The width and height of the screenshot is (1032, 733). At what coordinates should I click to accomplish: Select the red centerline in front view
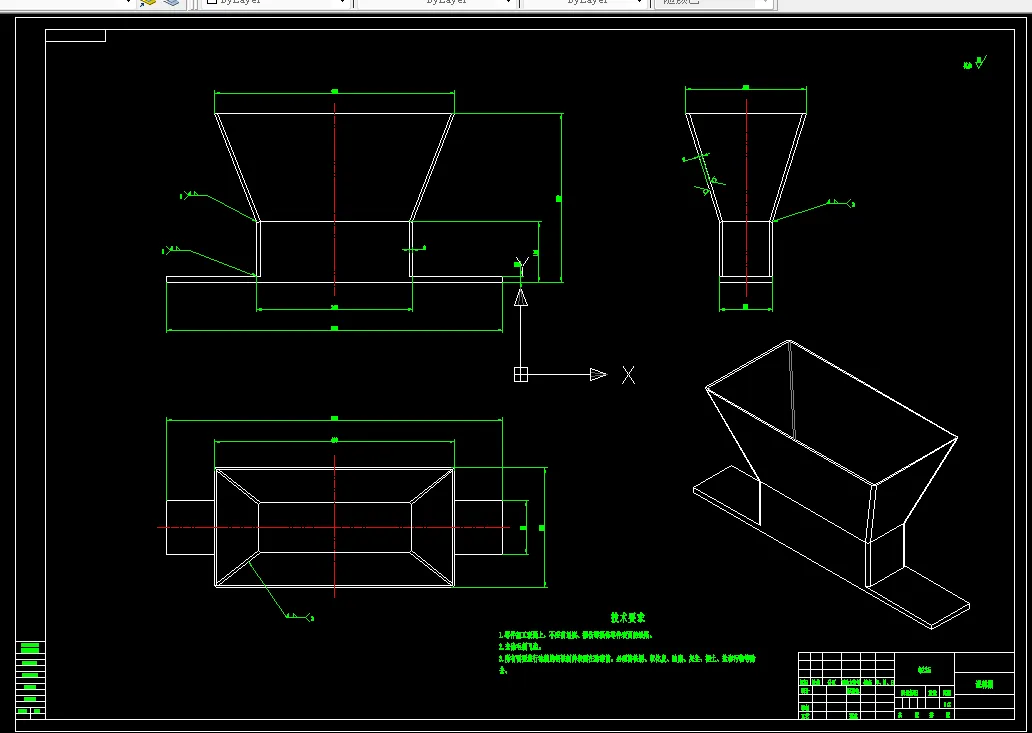[x=334, y=197]
